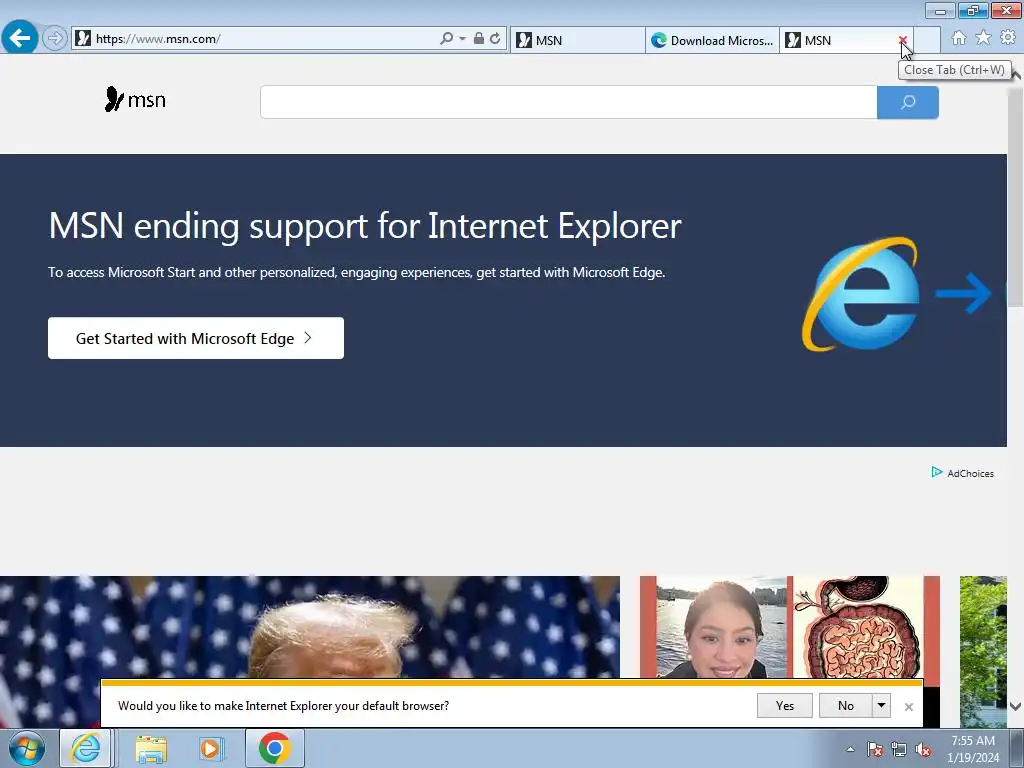Open the Favorites star icon
The image size is (1024, 768).
click(983, 38)
